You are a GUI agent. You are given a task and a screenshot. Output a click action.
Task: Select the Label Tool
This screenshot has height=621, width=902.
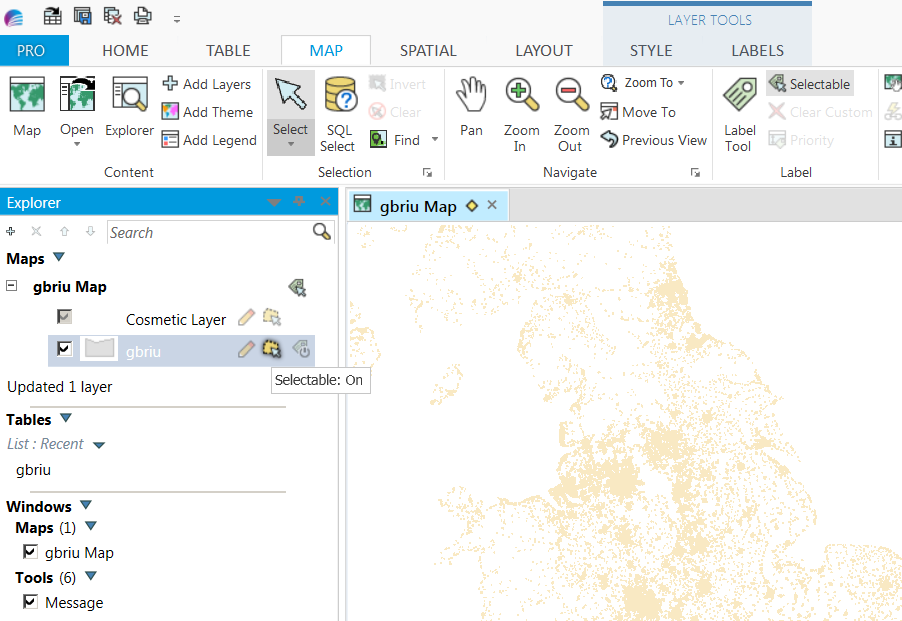739,110
